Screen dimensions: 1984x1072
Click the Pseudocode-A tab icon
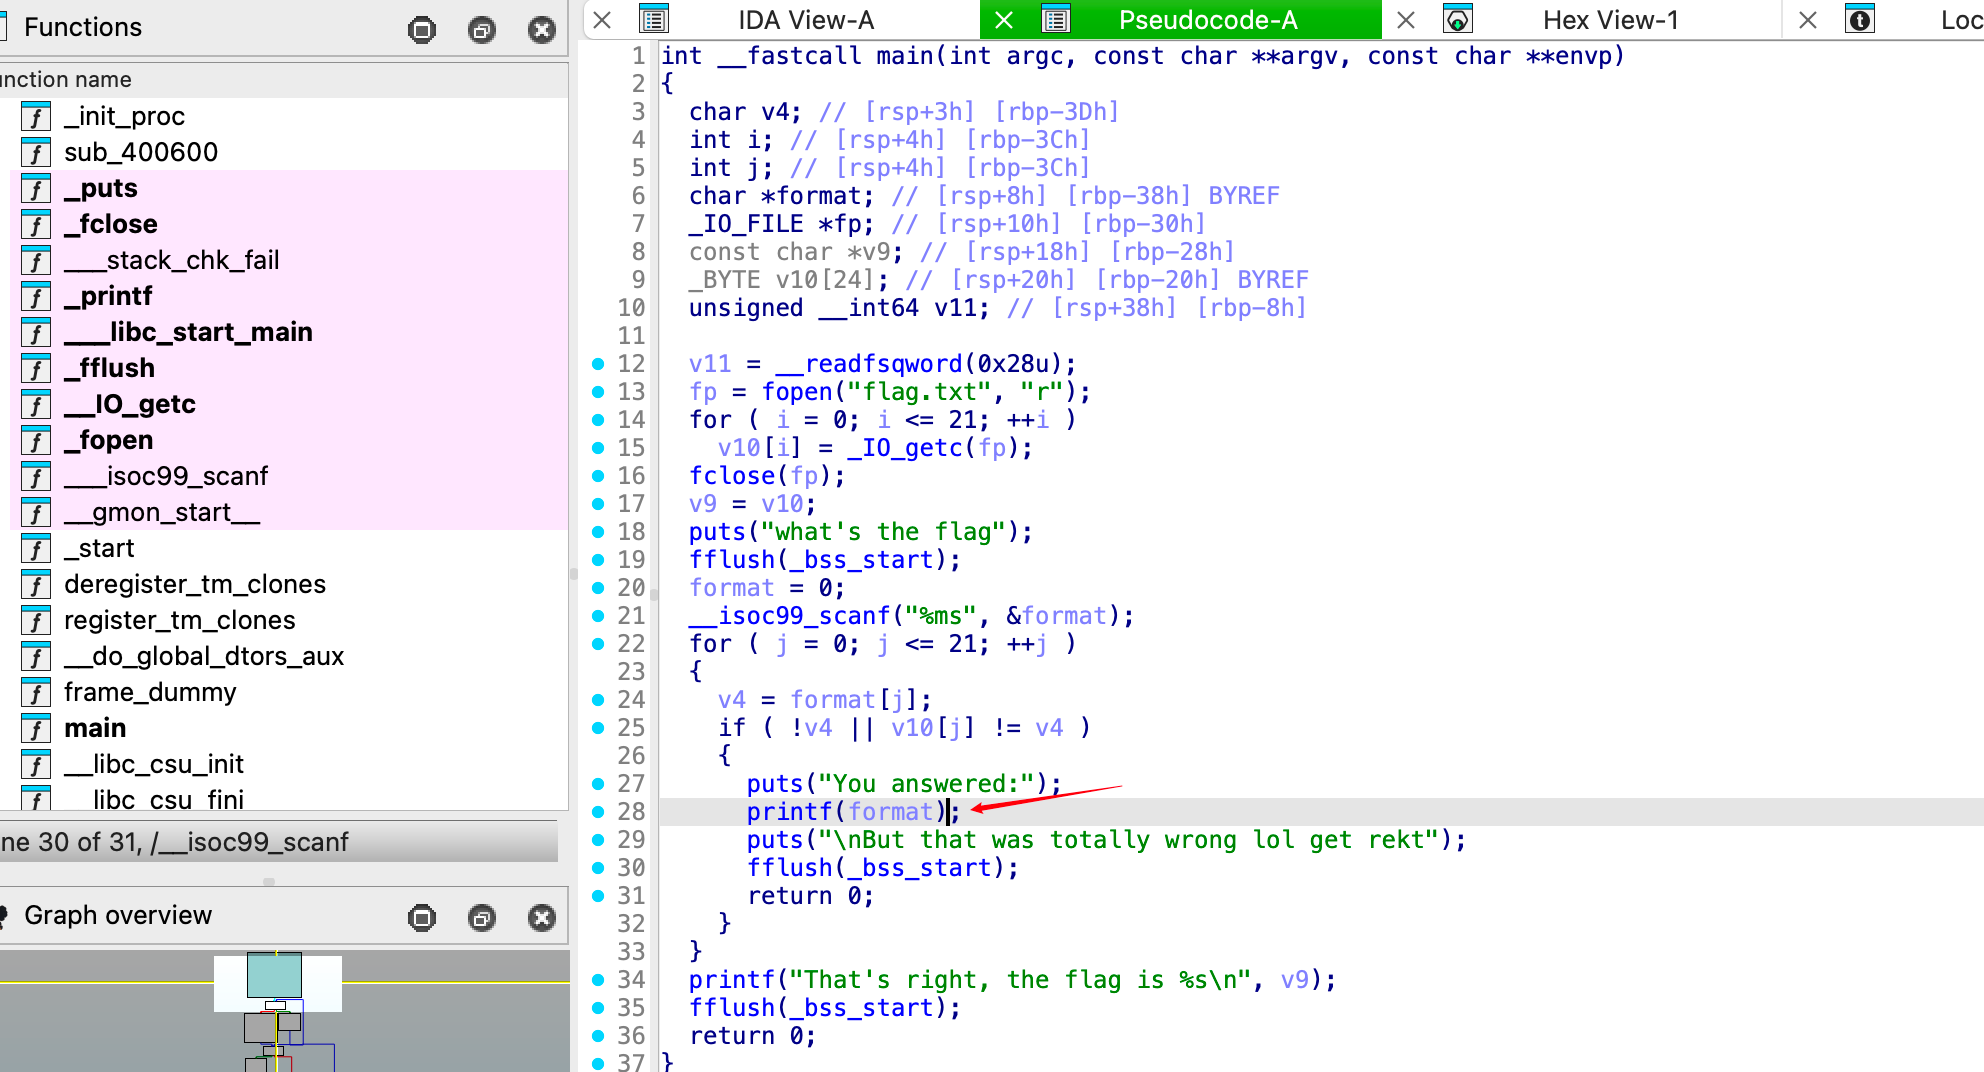(x=1056, y=20)
